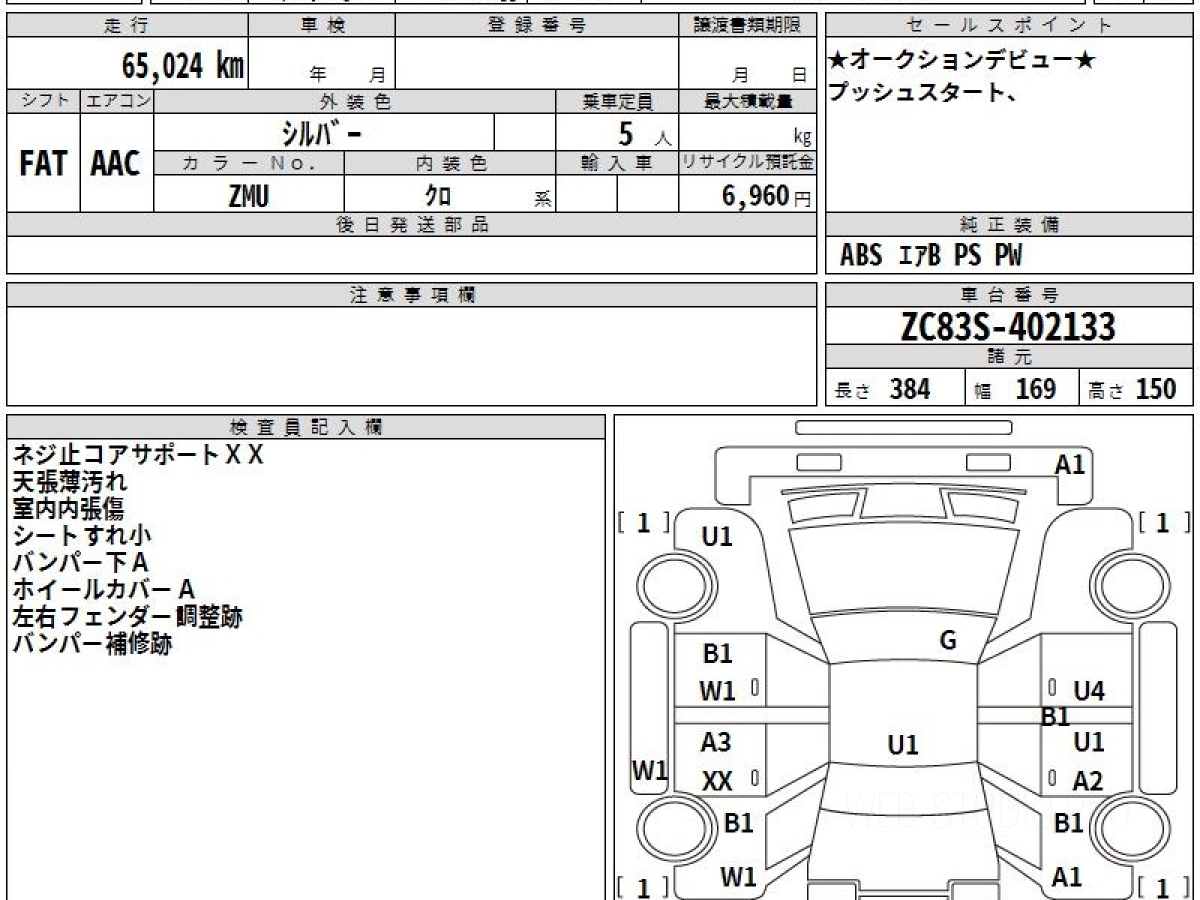Click the 諸元 header

pyautogui.click(x=1010, y=357)
